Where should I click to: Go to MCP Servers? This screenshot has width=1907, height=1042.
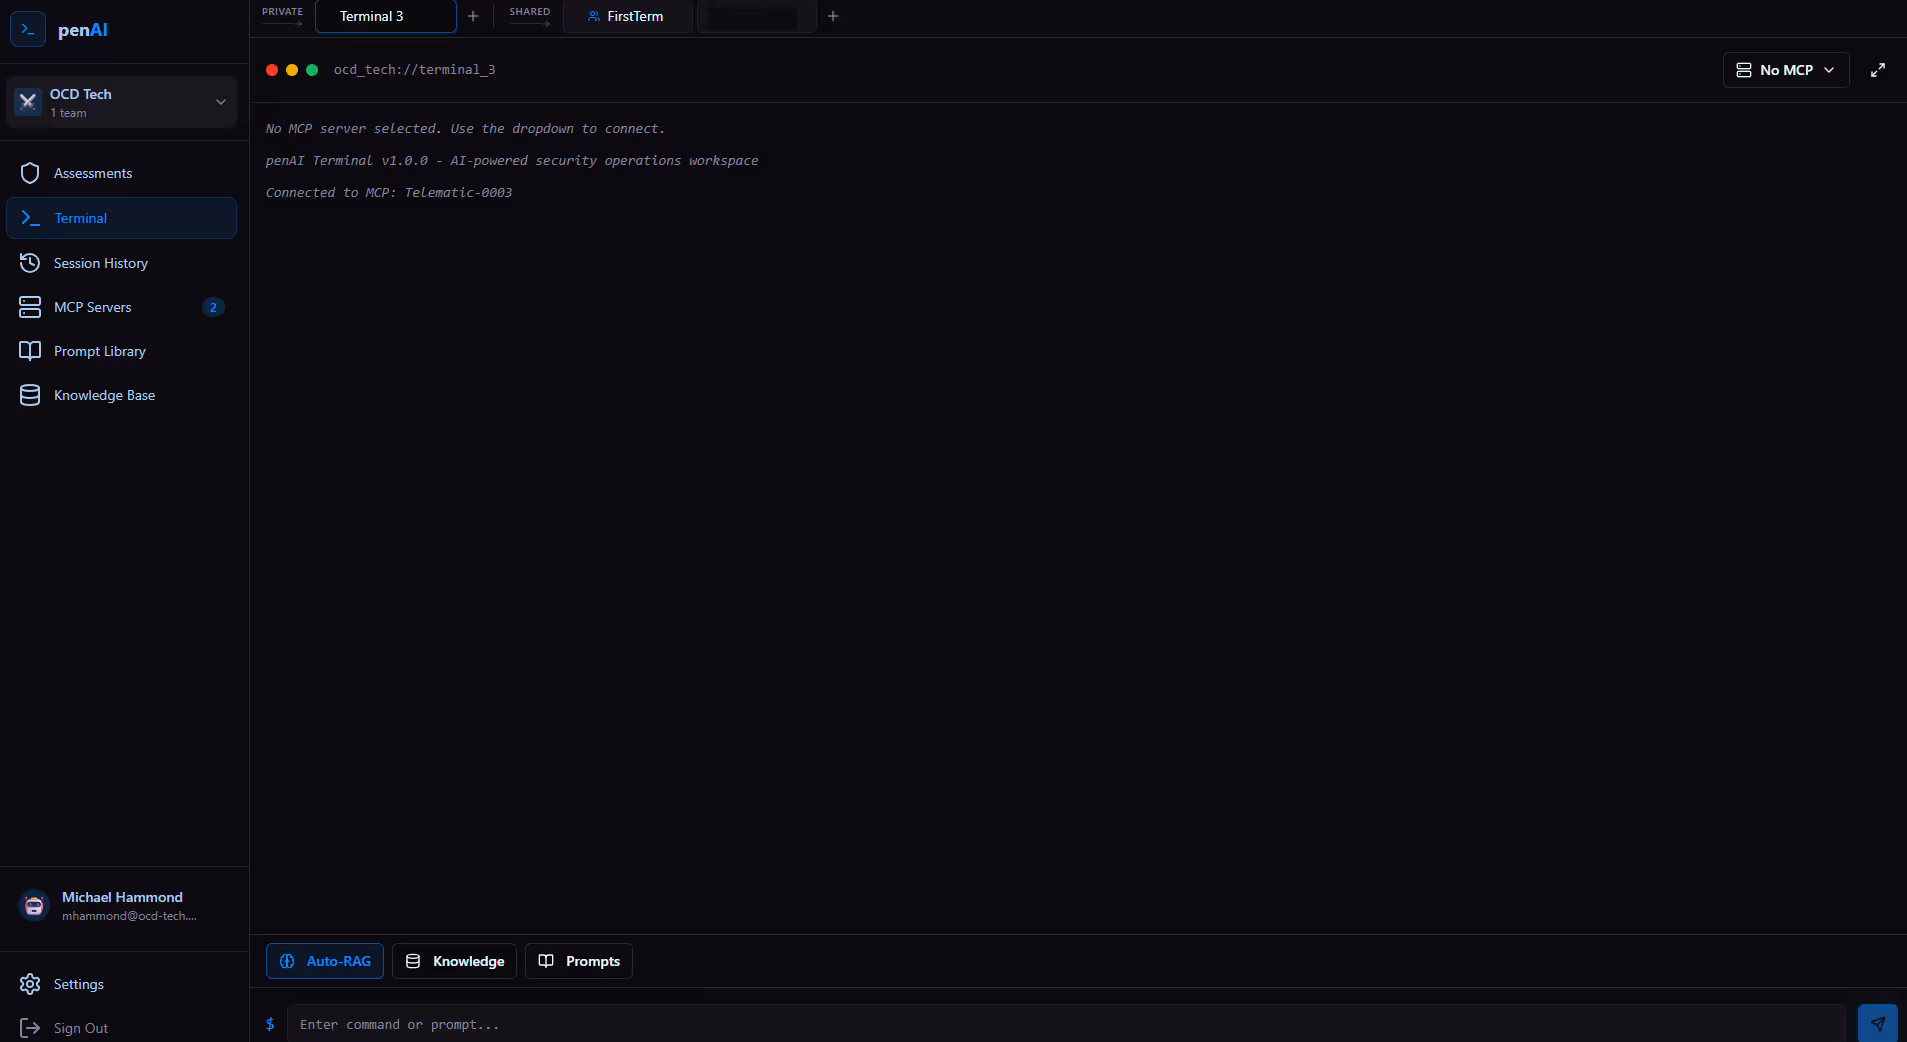click(121, 307)
